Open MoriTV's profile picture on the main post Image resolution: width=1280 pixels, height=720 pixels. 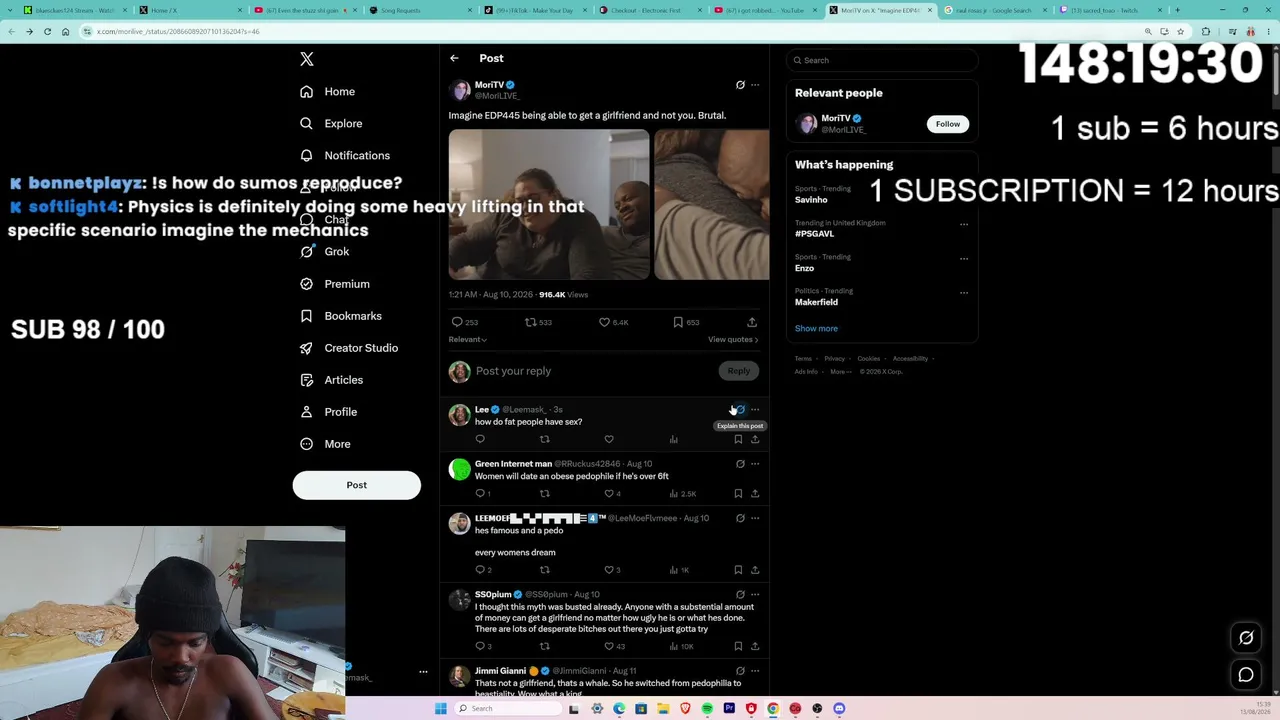(x=460, y=90)
